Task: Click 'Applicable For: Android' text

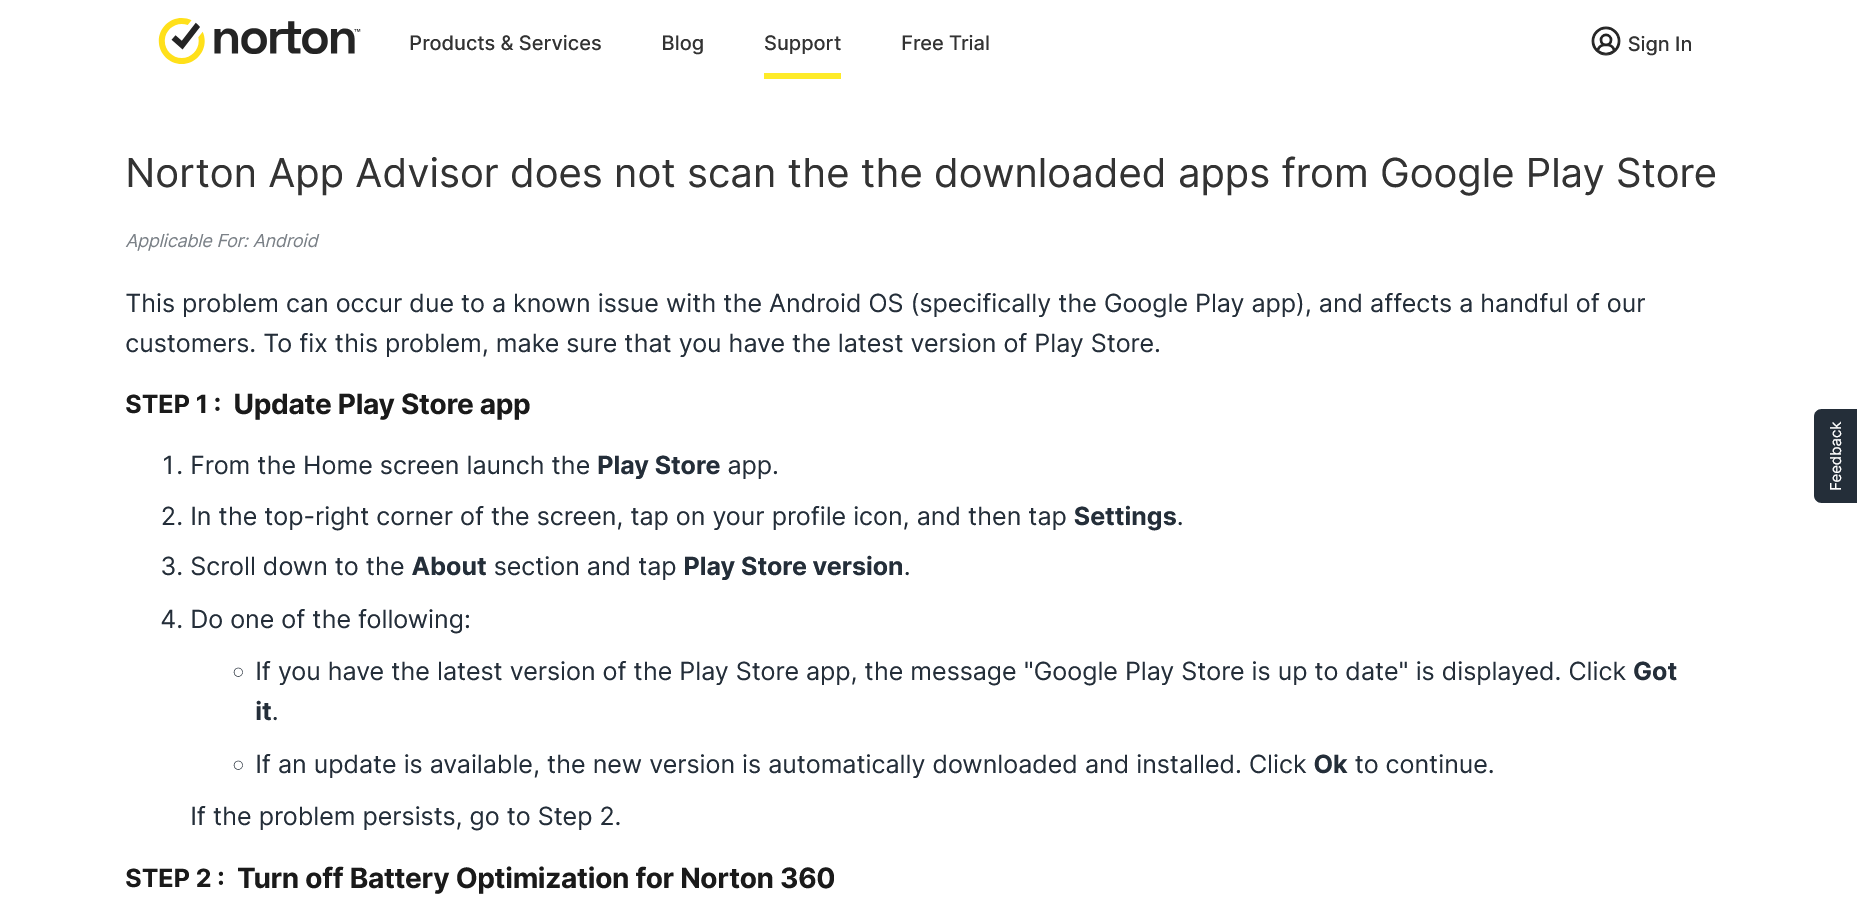Action: pos(222,241)
